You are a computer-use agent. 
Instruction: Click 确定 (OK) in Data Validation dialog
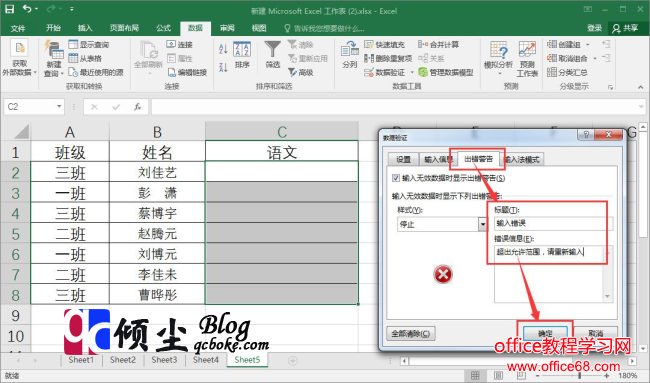(545, 333)
